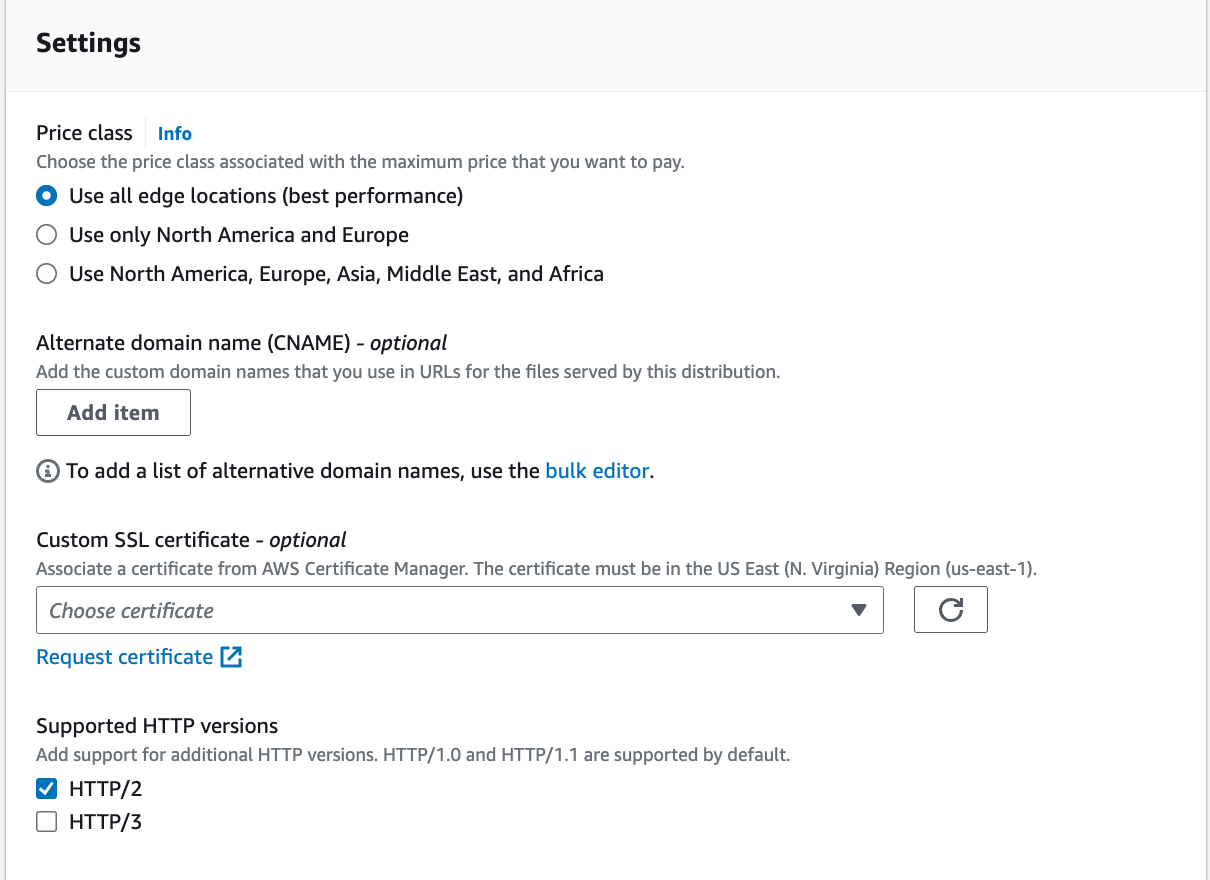Open the bulk editor link
Viewport: 1210px width, 880px height.
click(x=597, y=471)
